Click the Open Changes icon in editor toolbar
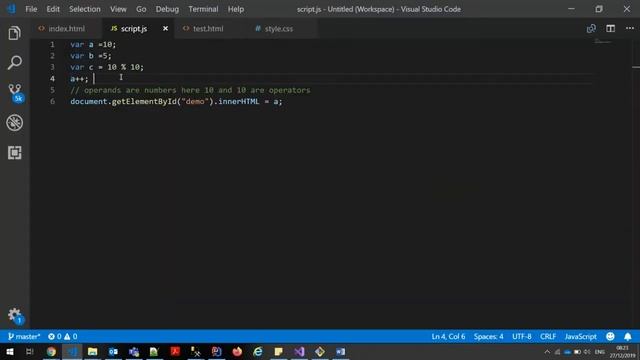Viewport: 640px width, 360px height. tap(591, 29)
